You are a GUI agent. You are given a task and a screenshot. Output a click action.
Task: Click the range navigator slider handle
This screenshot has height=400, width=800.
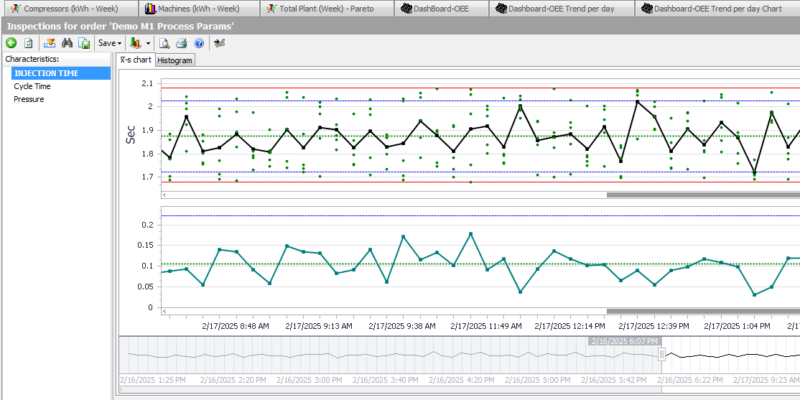pos(662,354)
